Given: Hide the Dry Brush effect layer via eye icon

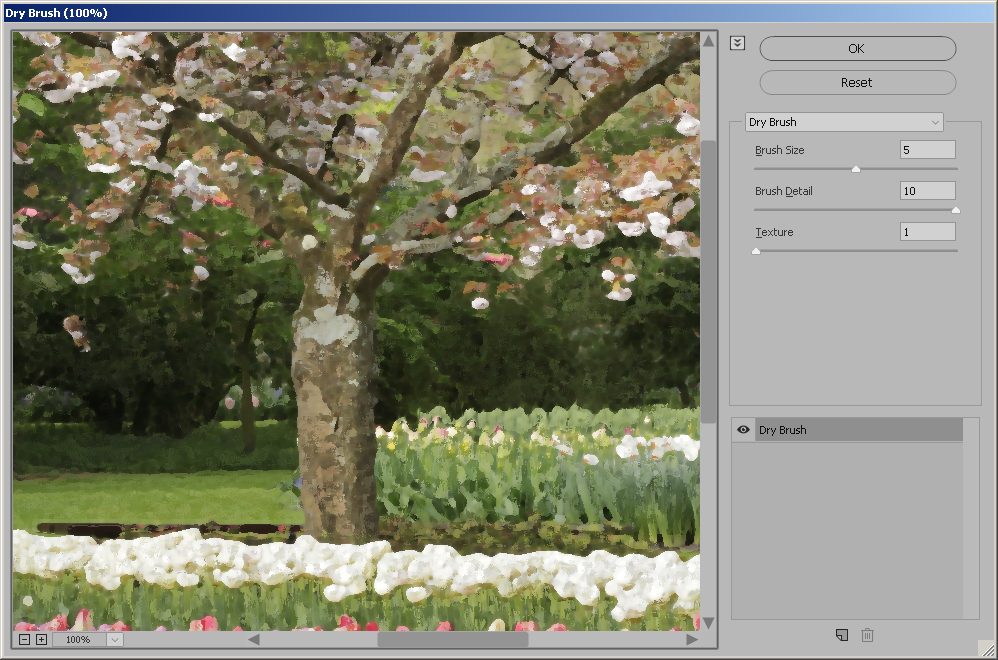Looking at the screenshot, I should click(743, 430).
